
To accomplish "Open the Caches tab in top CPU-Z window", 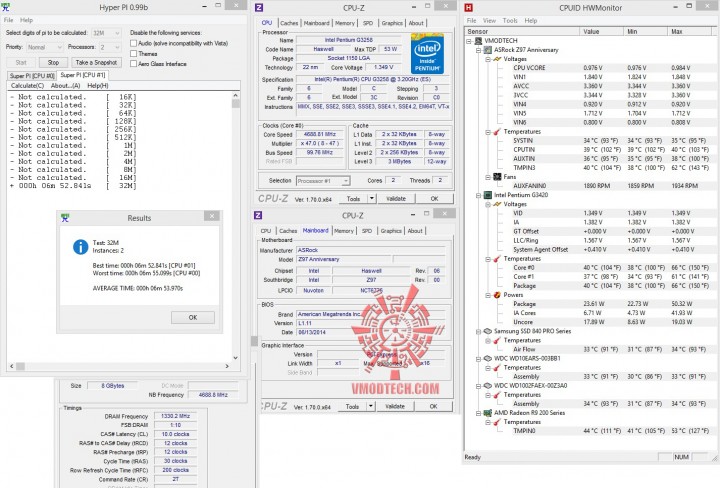I will [289, 23].
